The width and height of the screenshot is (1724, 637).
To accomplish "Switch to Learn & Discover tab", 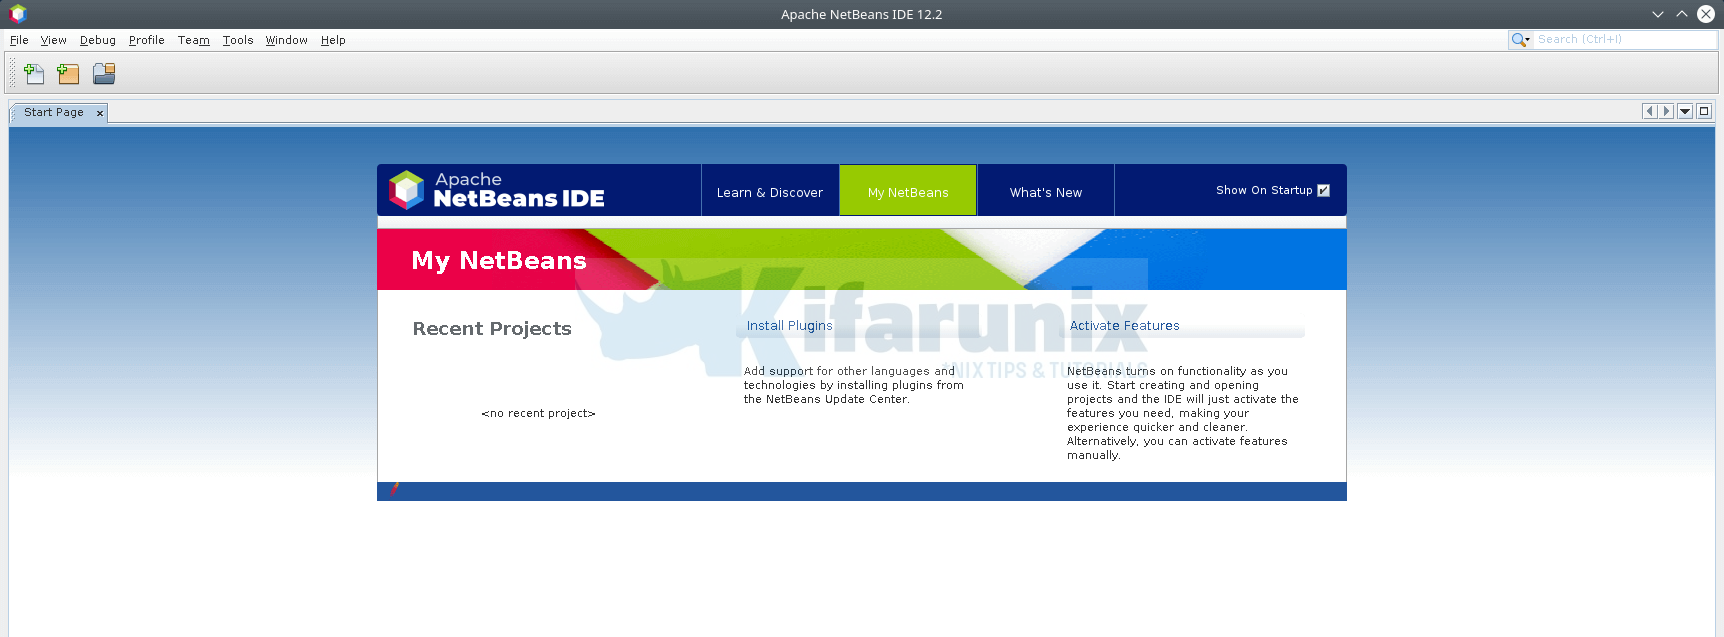I will [770, 191].
